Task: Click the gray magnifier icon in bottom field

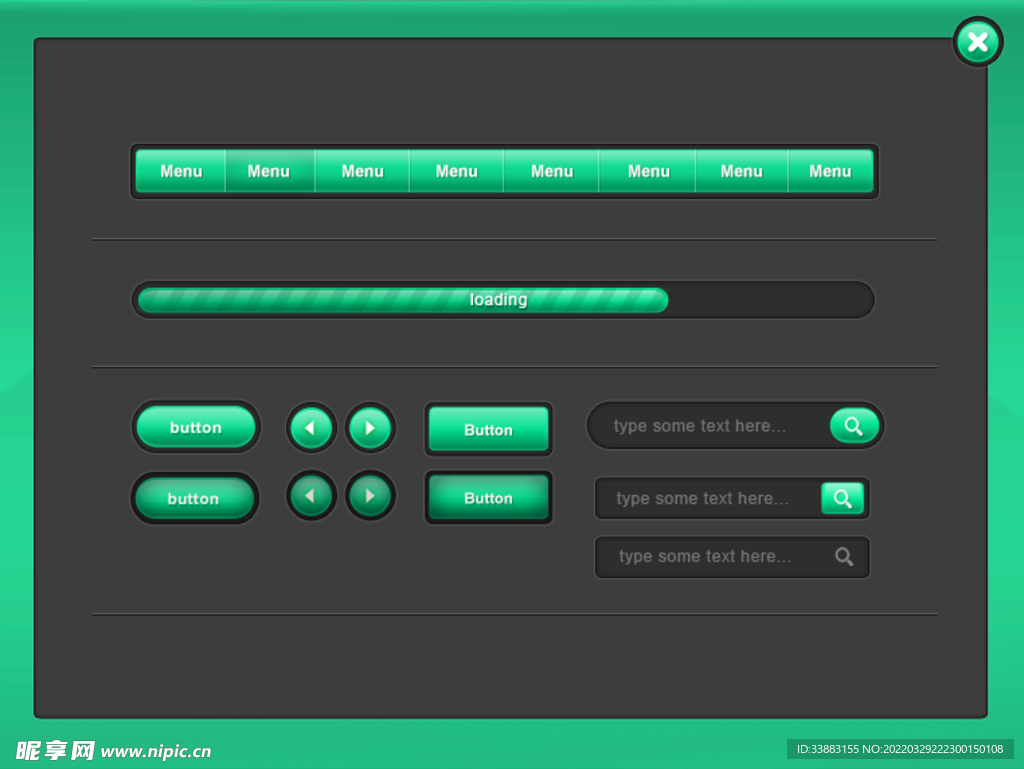Action: pos(844,557)
